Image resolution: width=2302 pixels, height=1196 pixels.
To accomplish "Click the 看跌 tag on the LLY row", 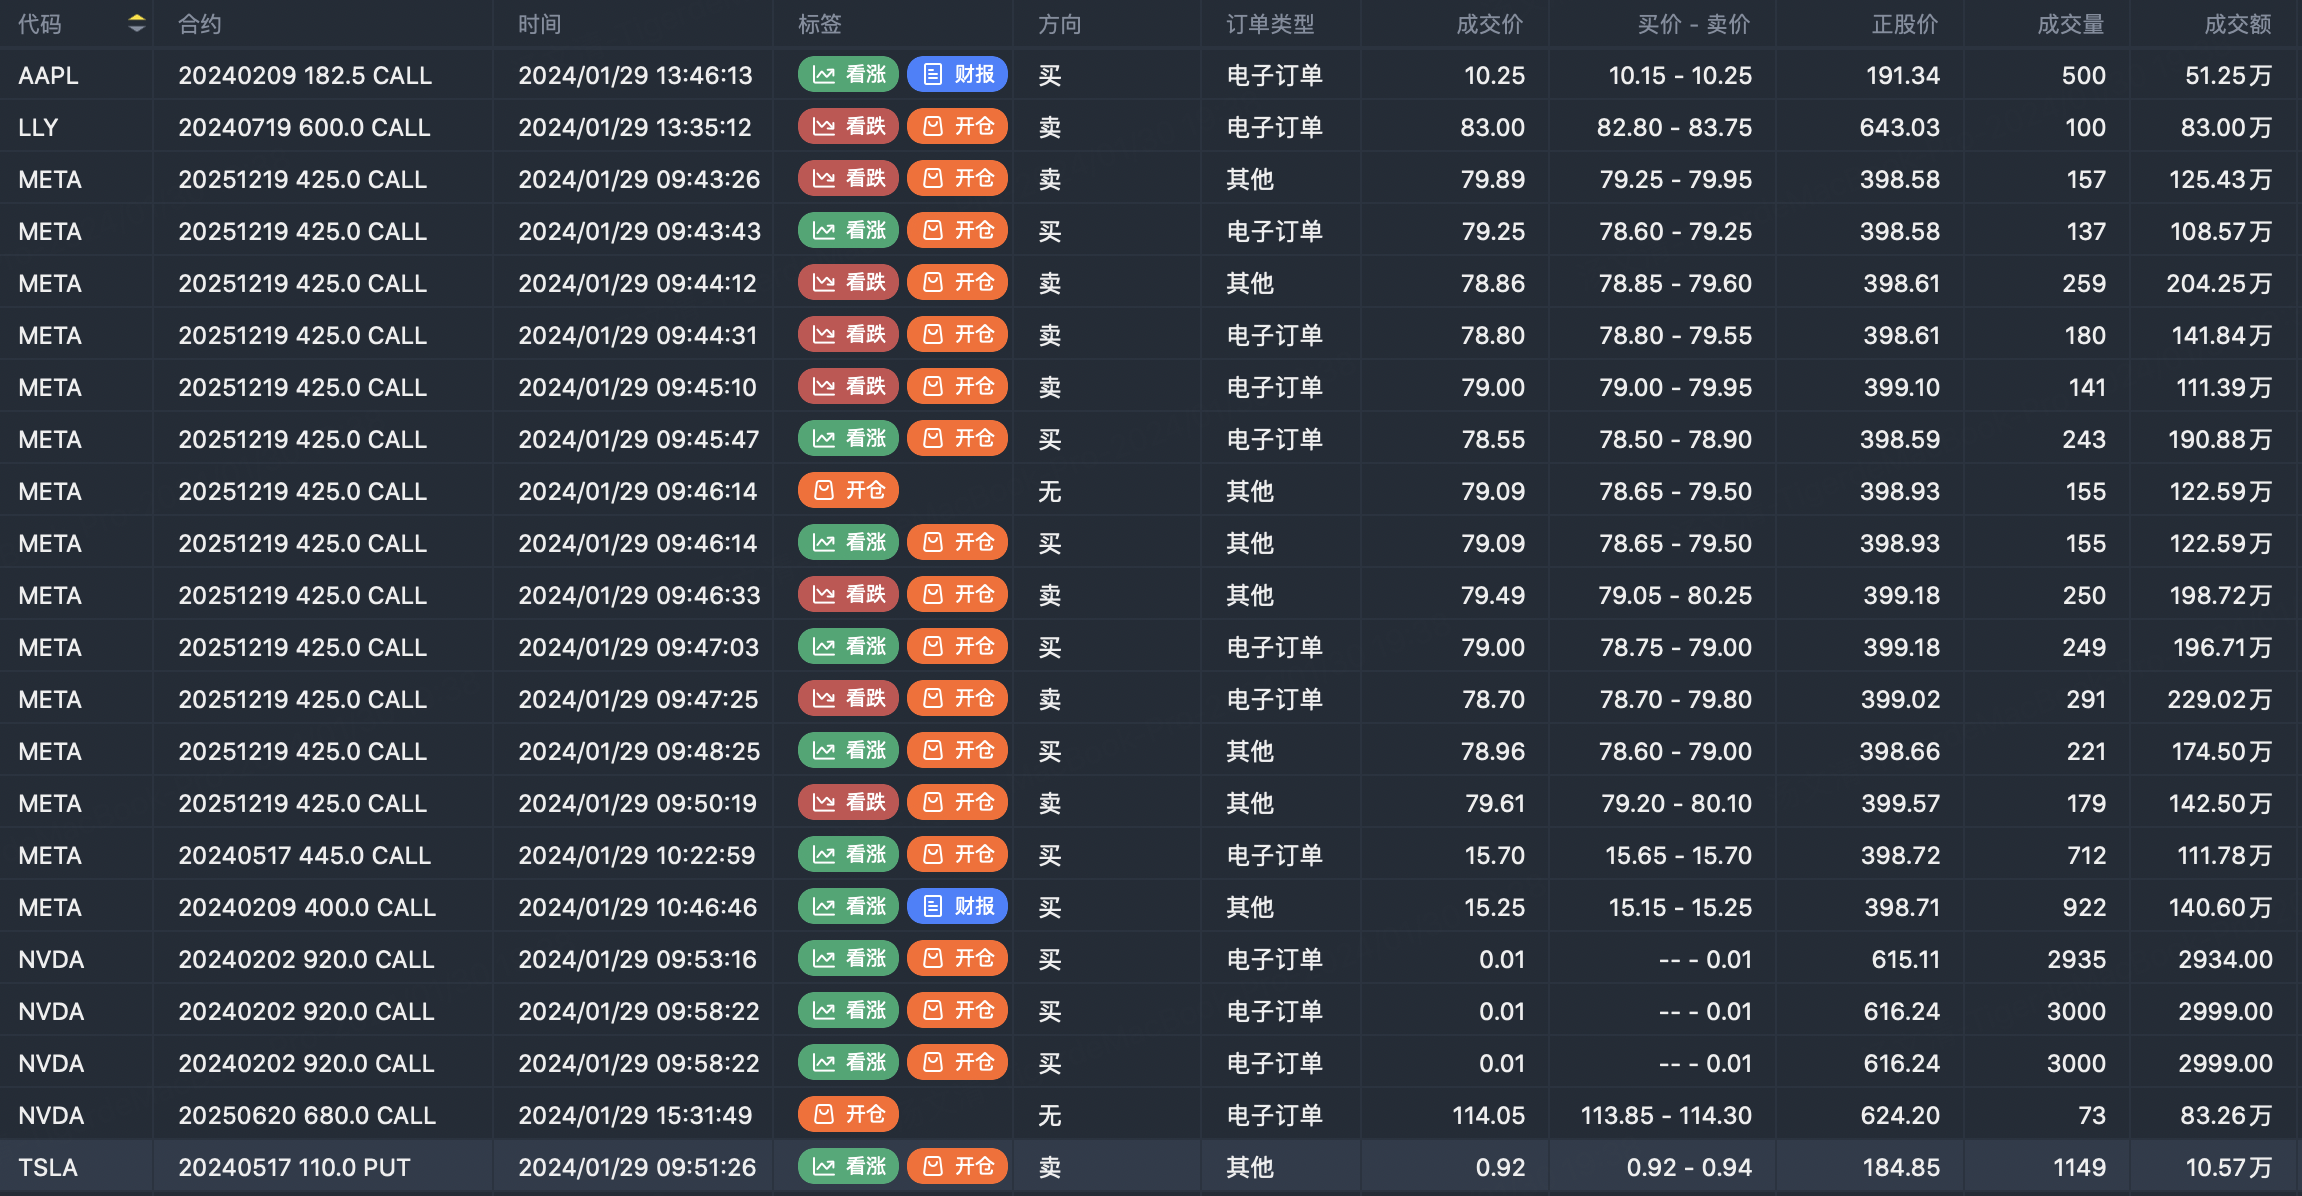I will pos(848,127).
